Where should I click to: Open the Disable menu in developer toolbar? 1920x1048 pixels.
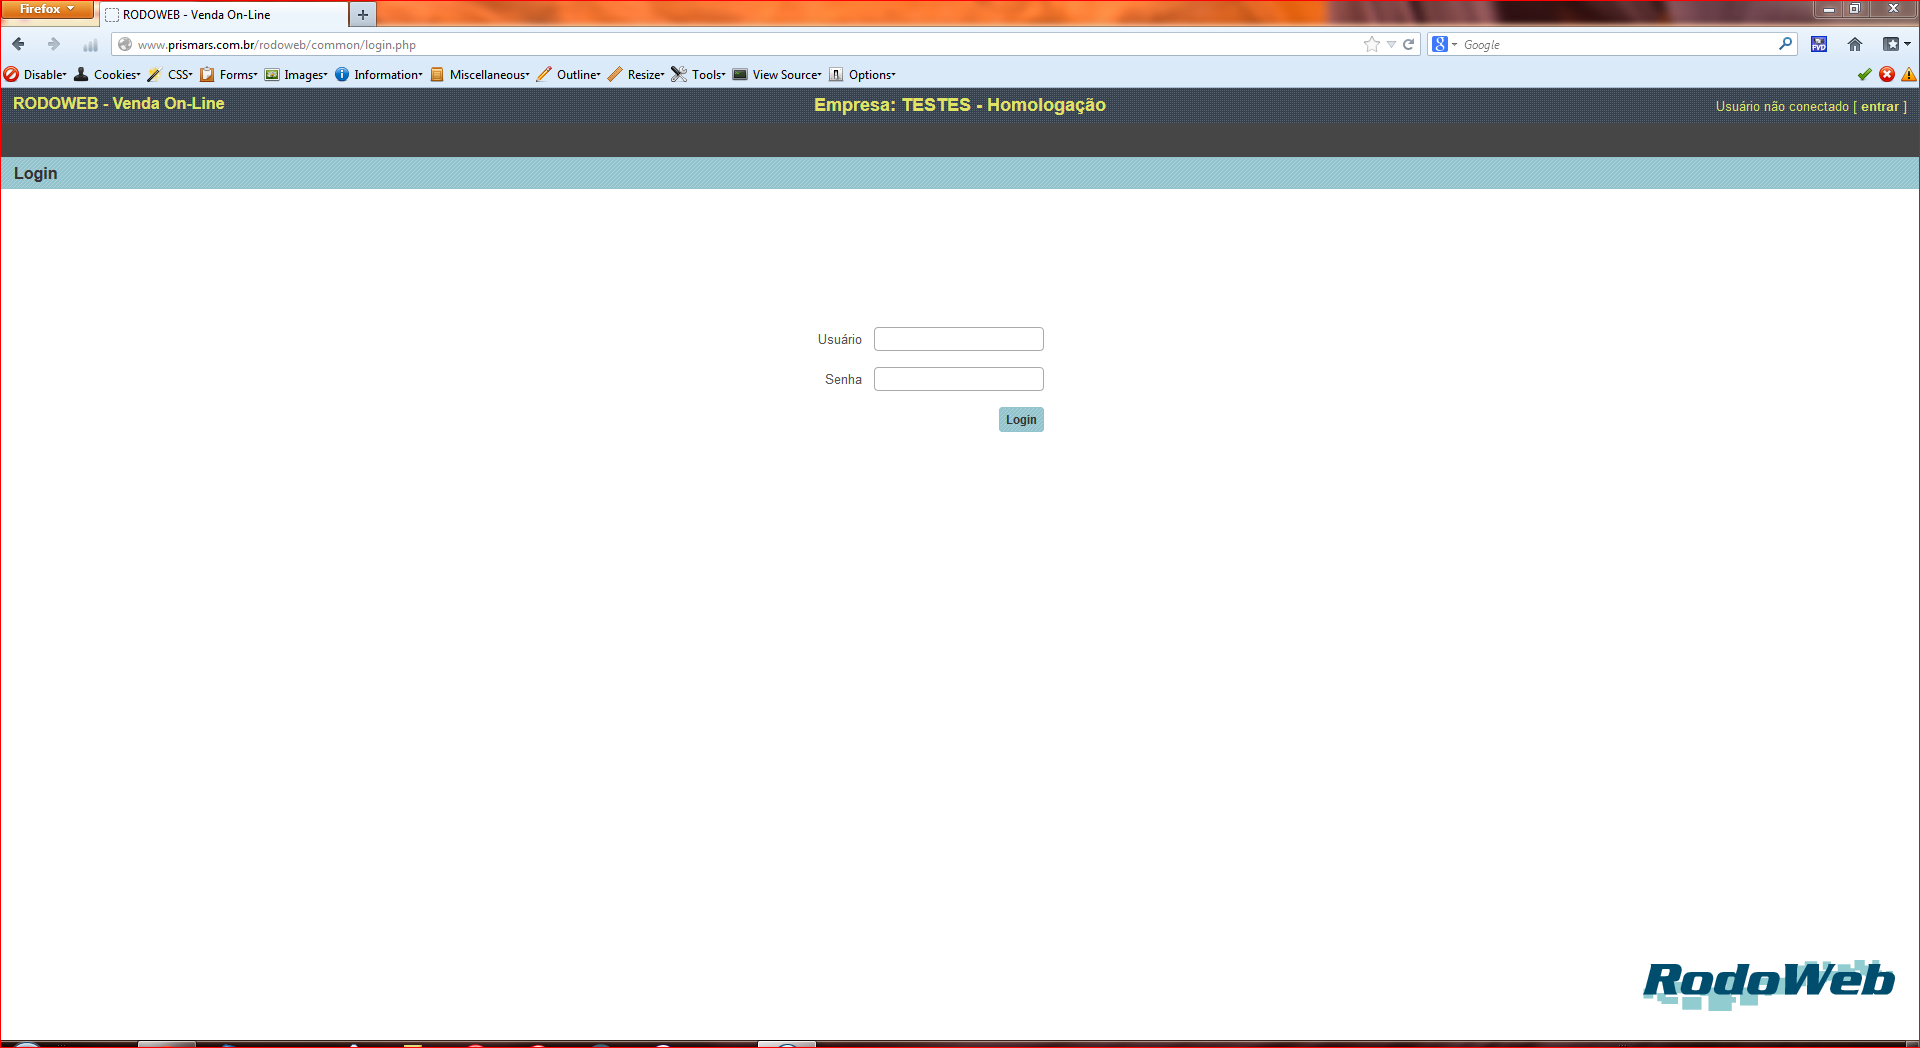35,74
